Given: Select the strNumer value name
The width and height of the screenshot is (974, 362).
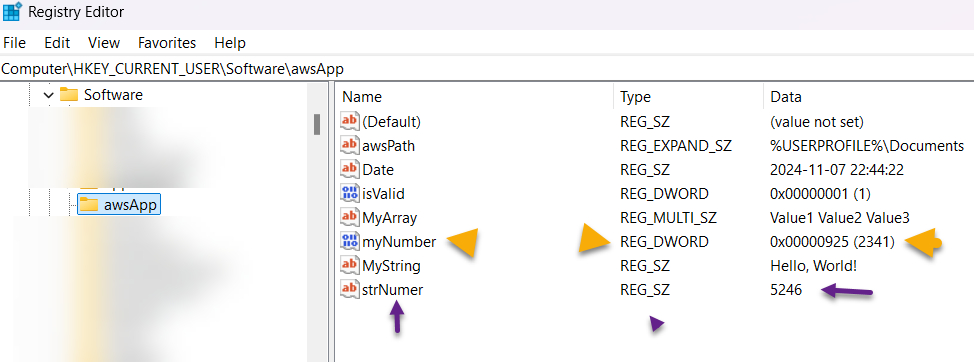Looking at the screenshot, I should tap(393, 289).
